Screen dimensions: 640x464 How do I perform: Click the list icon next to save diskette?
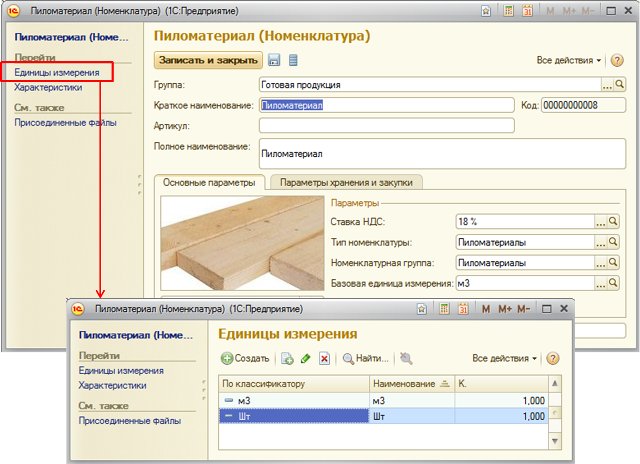(x=293, y=60)
